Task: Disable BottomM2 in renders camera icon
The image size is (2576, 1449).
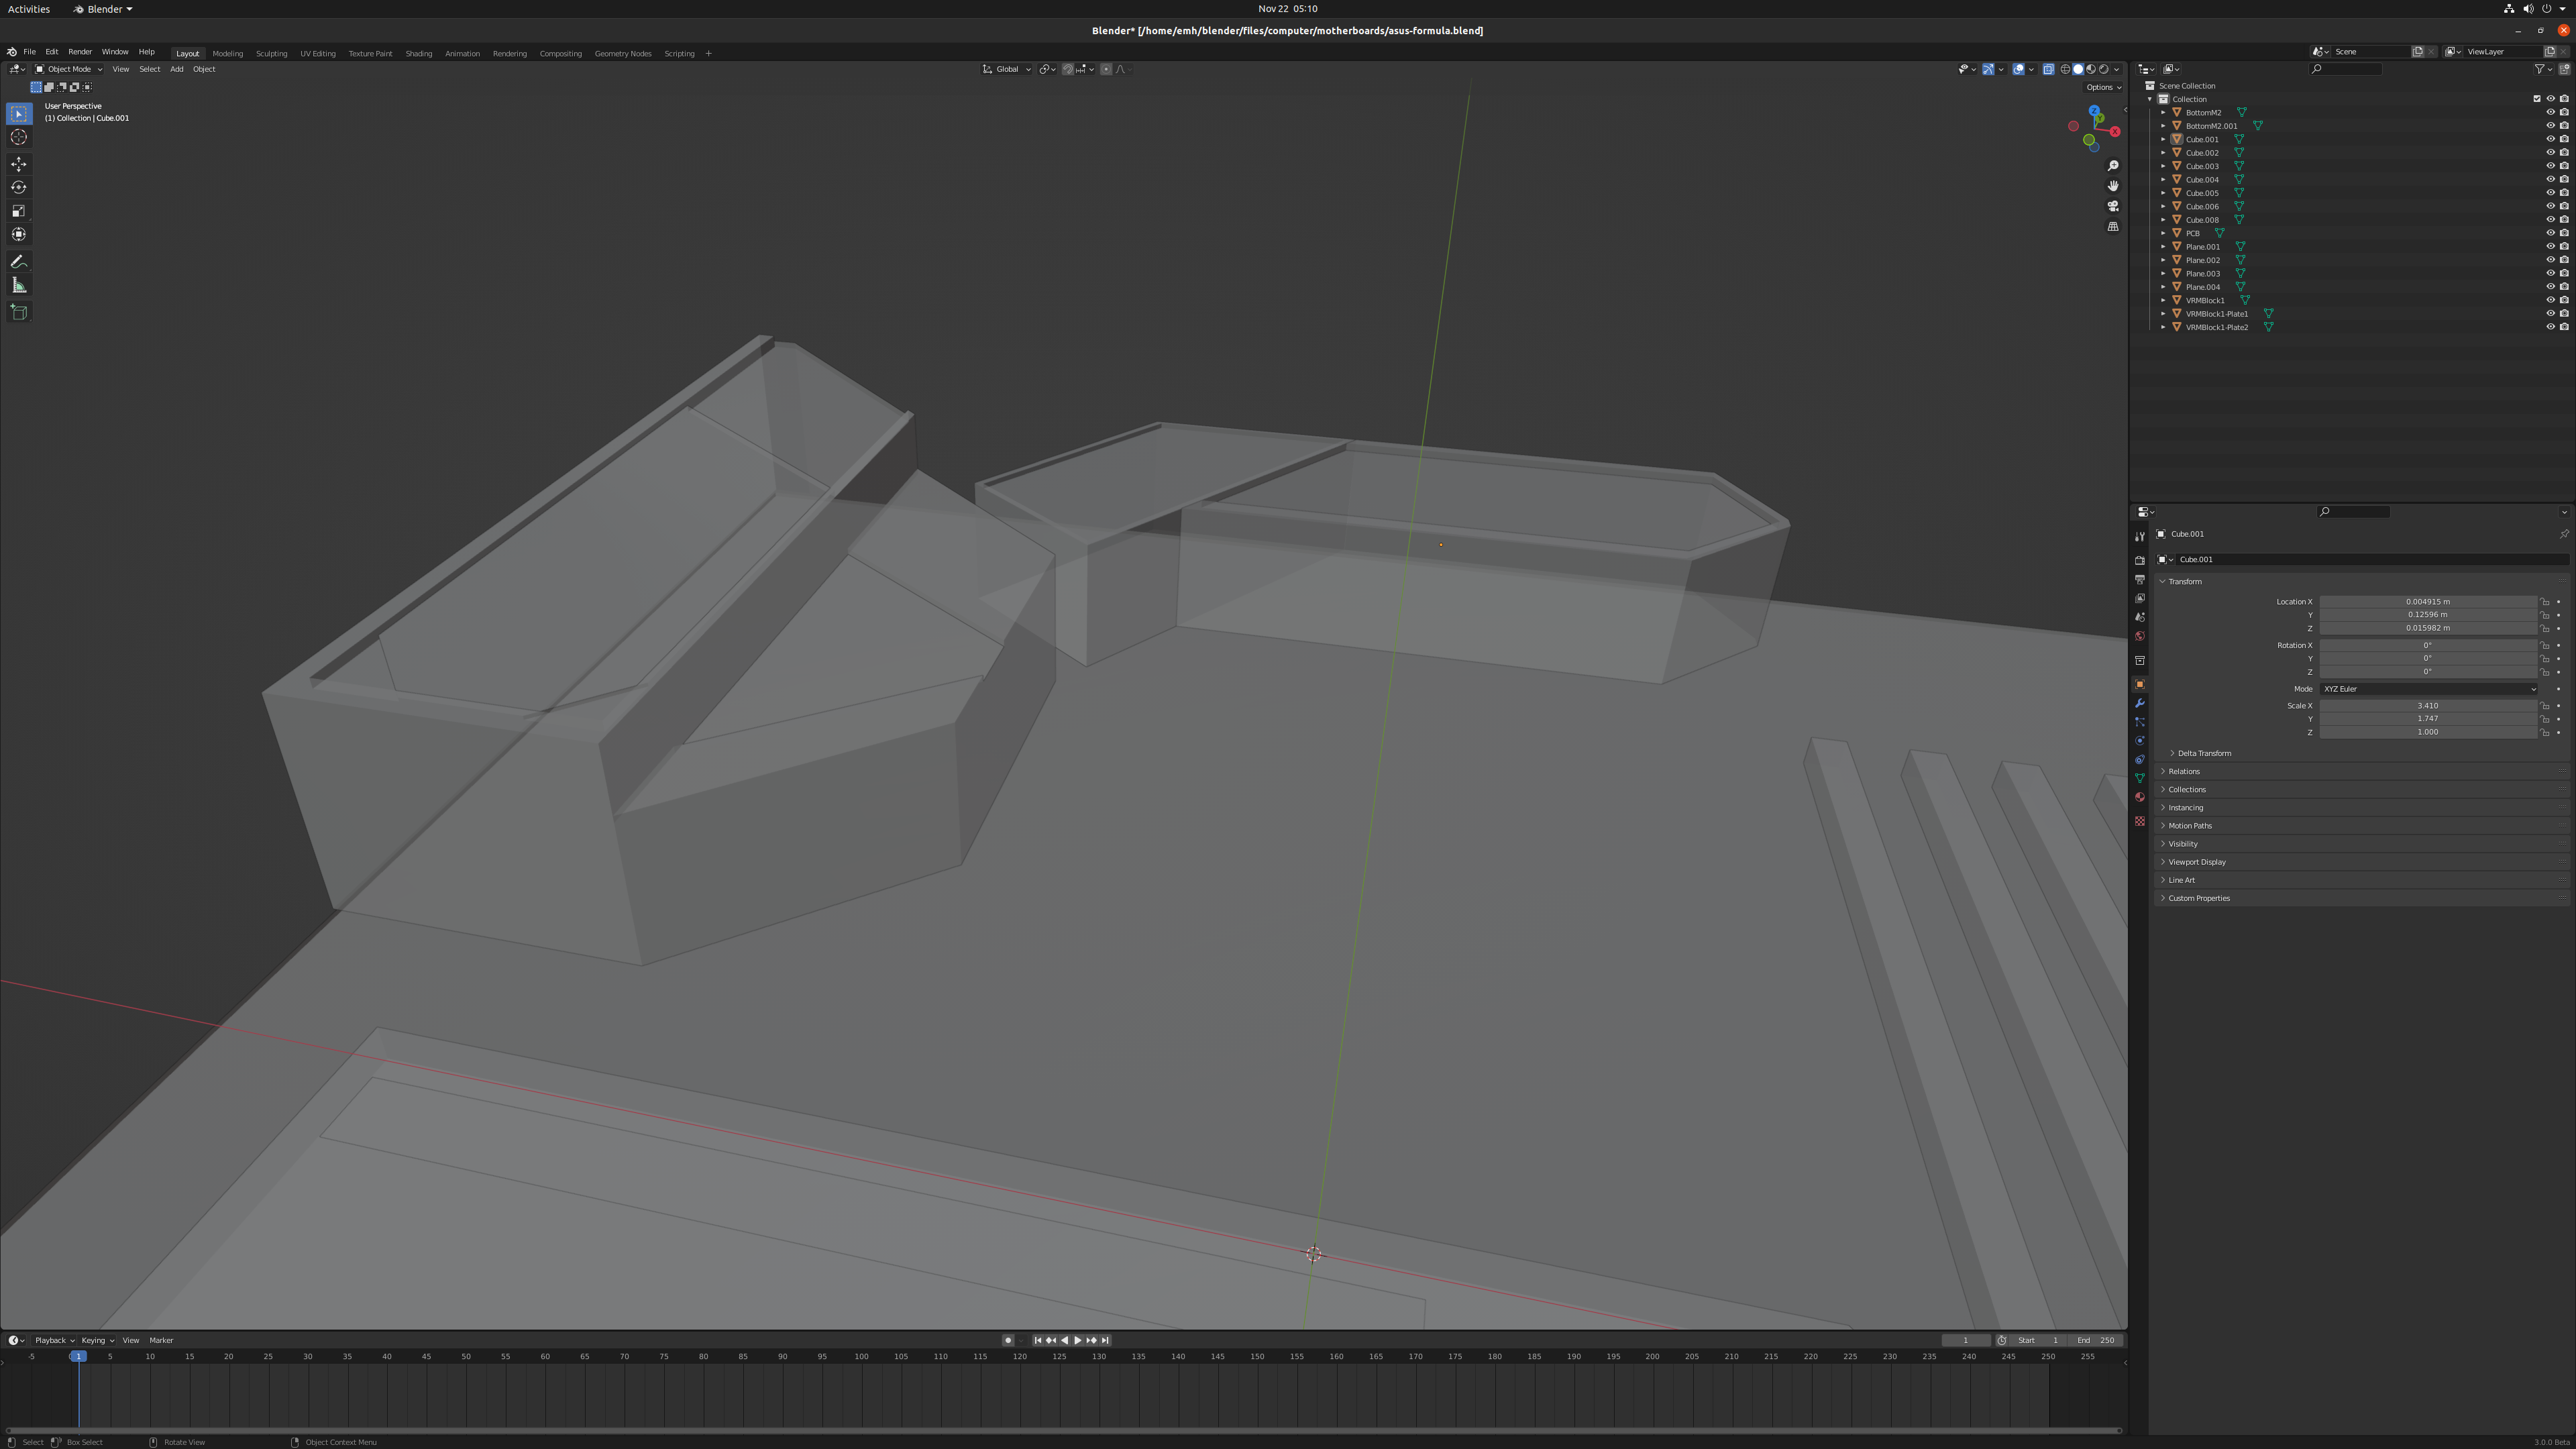Action: pyautogui.click(x=2564, y=112)
